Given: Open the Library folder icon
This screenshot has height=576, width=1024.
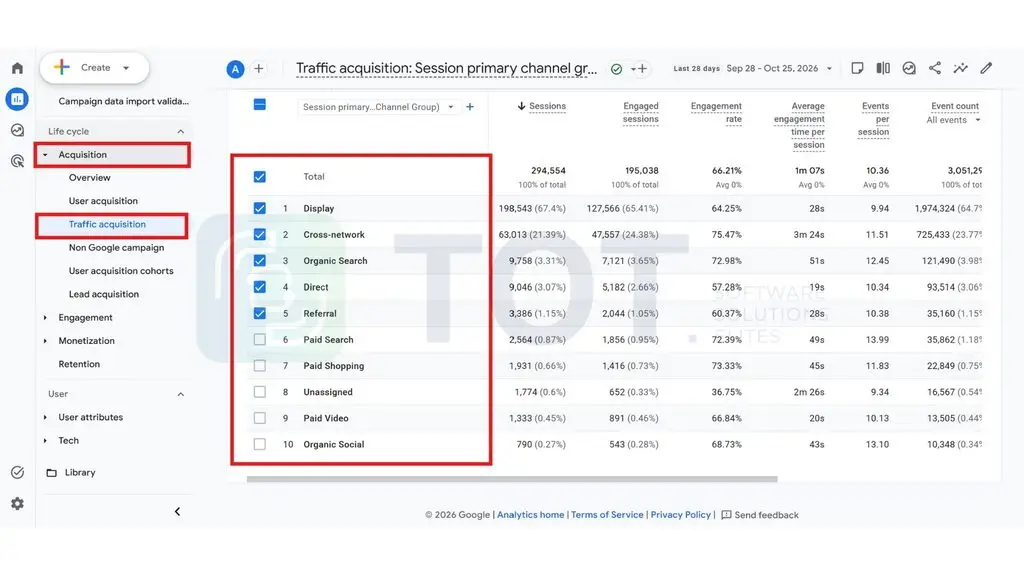Looking at the screenshot, I should 52,472.
